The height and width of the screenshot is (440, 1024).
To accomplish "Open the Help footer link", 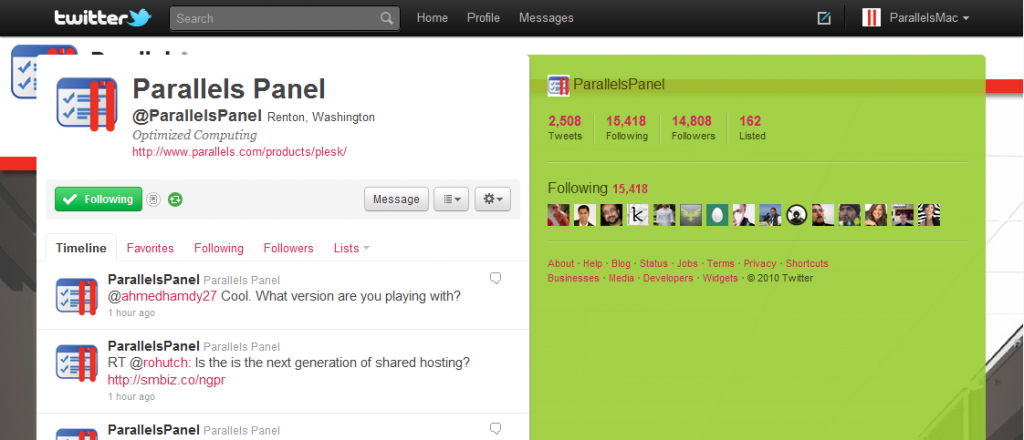I will pos(592,264).
